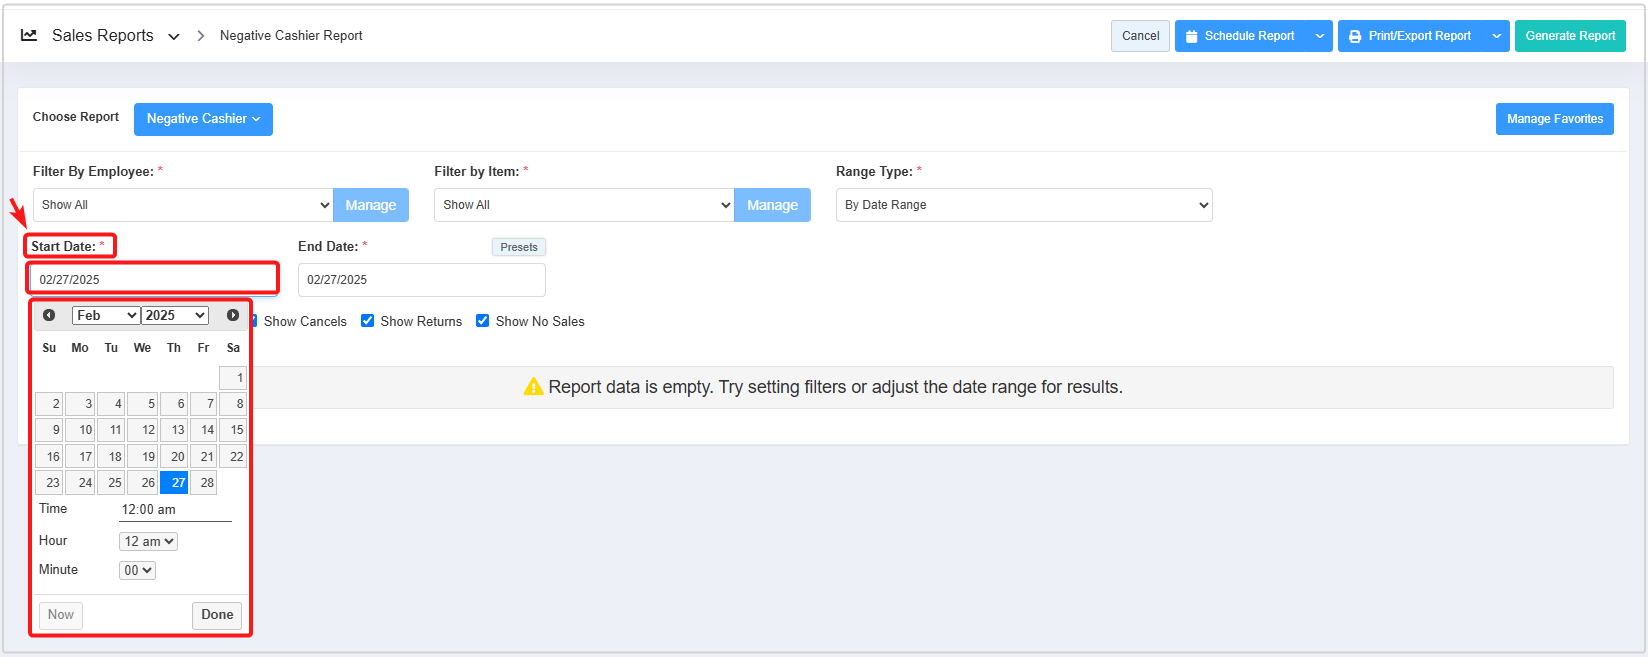The image size is (1648, 657).
Task: Click the printer icon on Print/Export Report
Action: (1355, 36)
